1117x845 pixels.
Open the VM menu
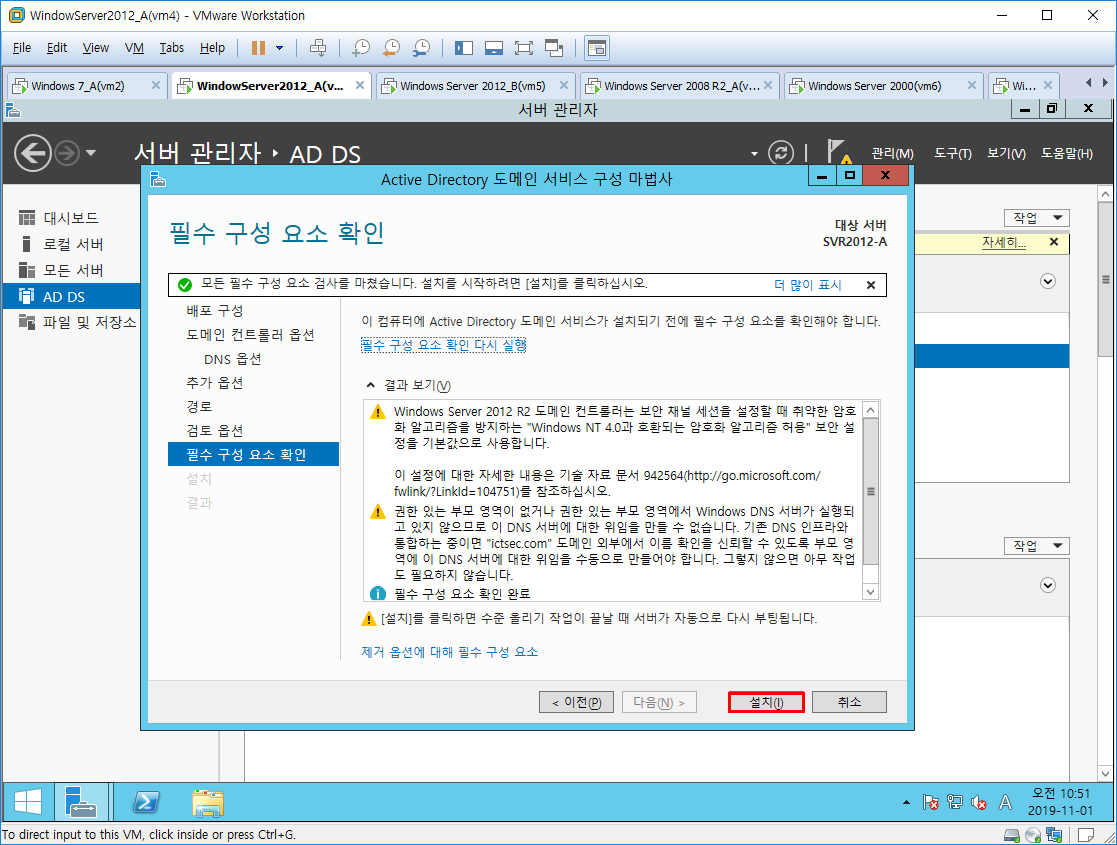point(134,48)
